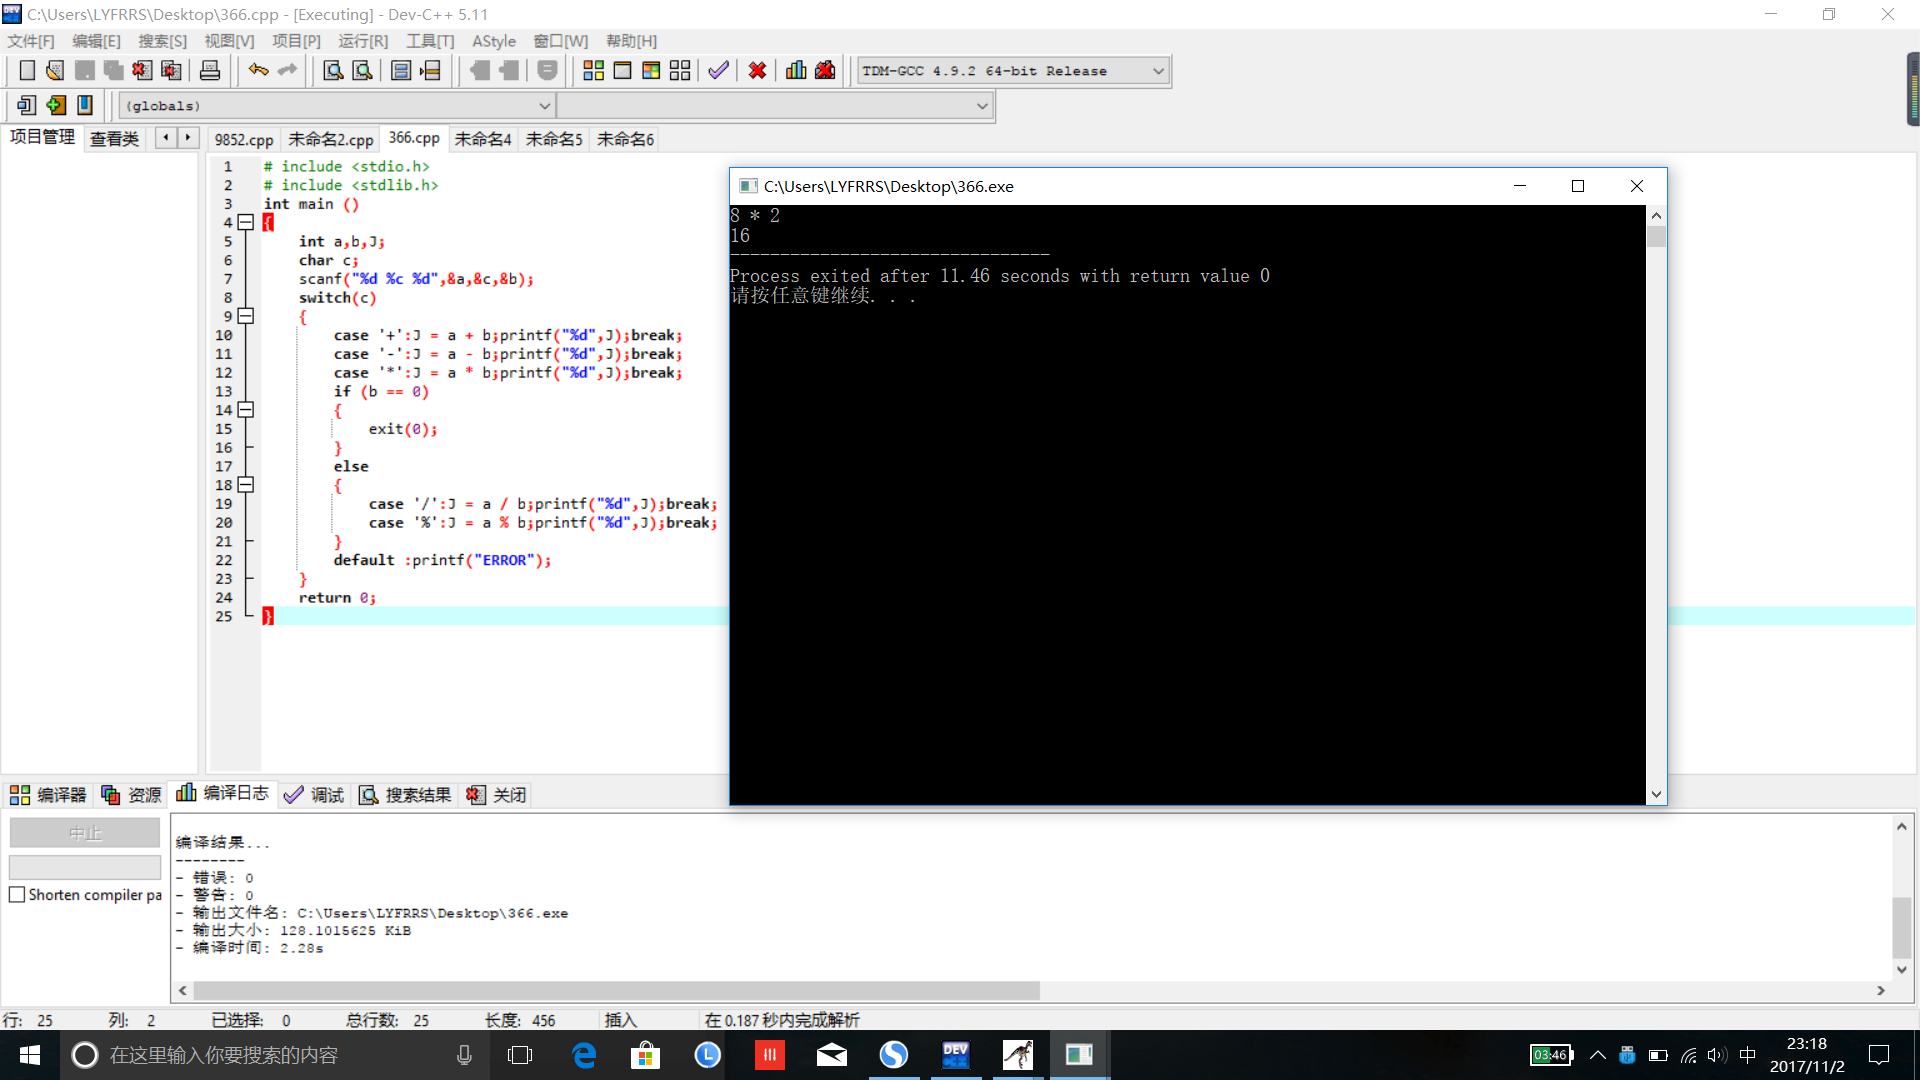
Task: Print the current document
Action: pos(210,70)
